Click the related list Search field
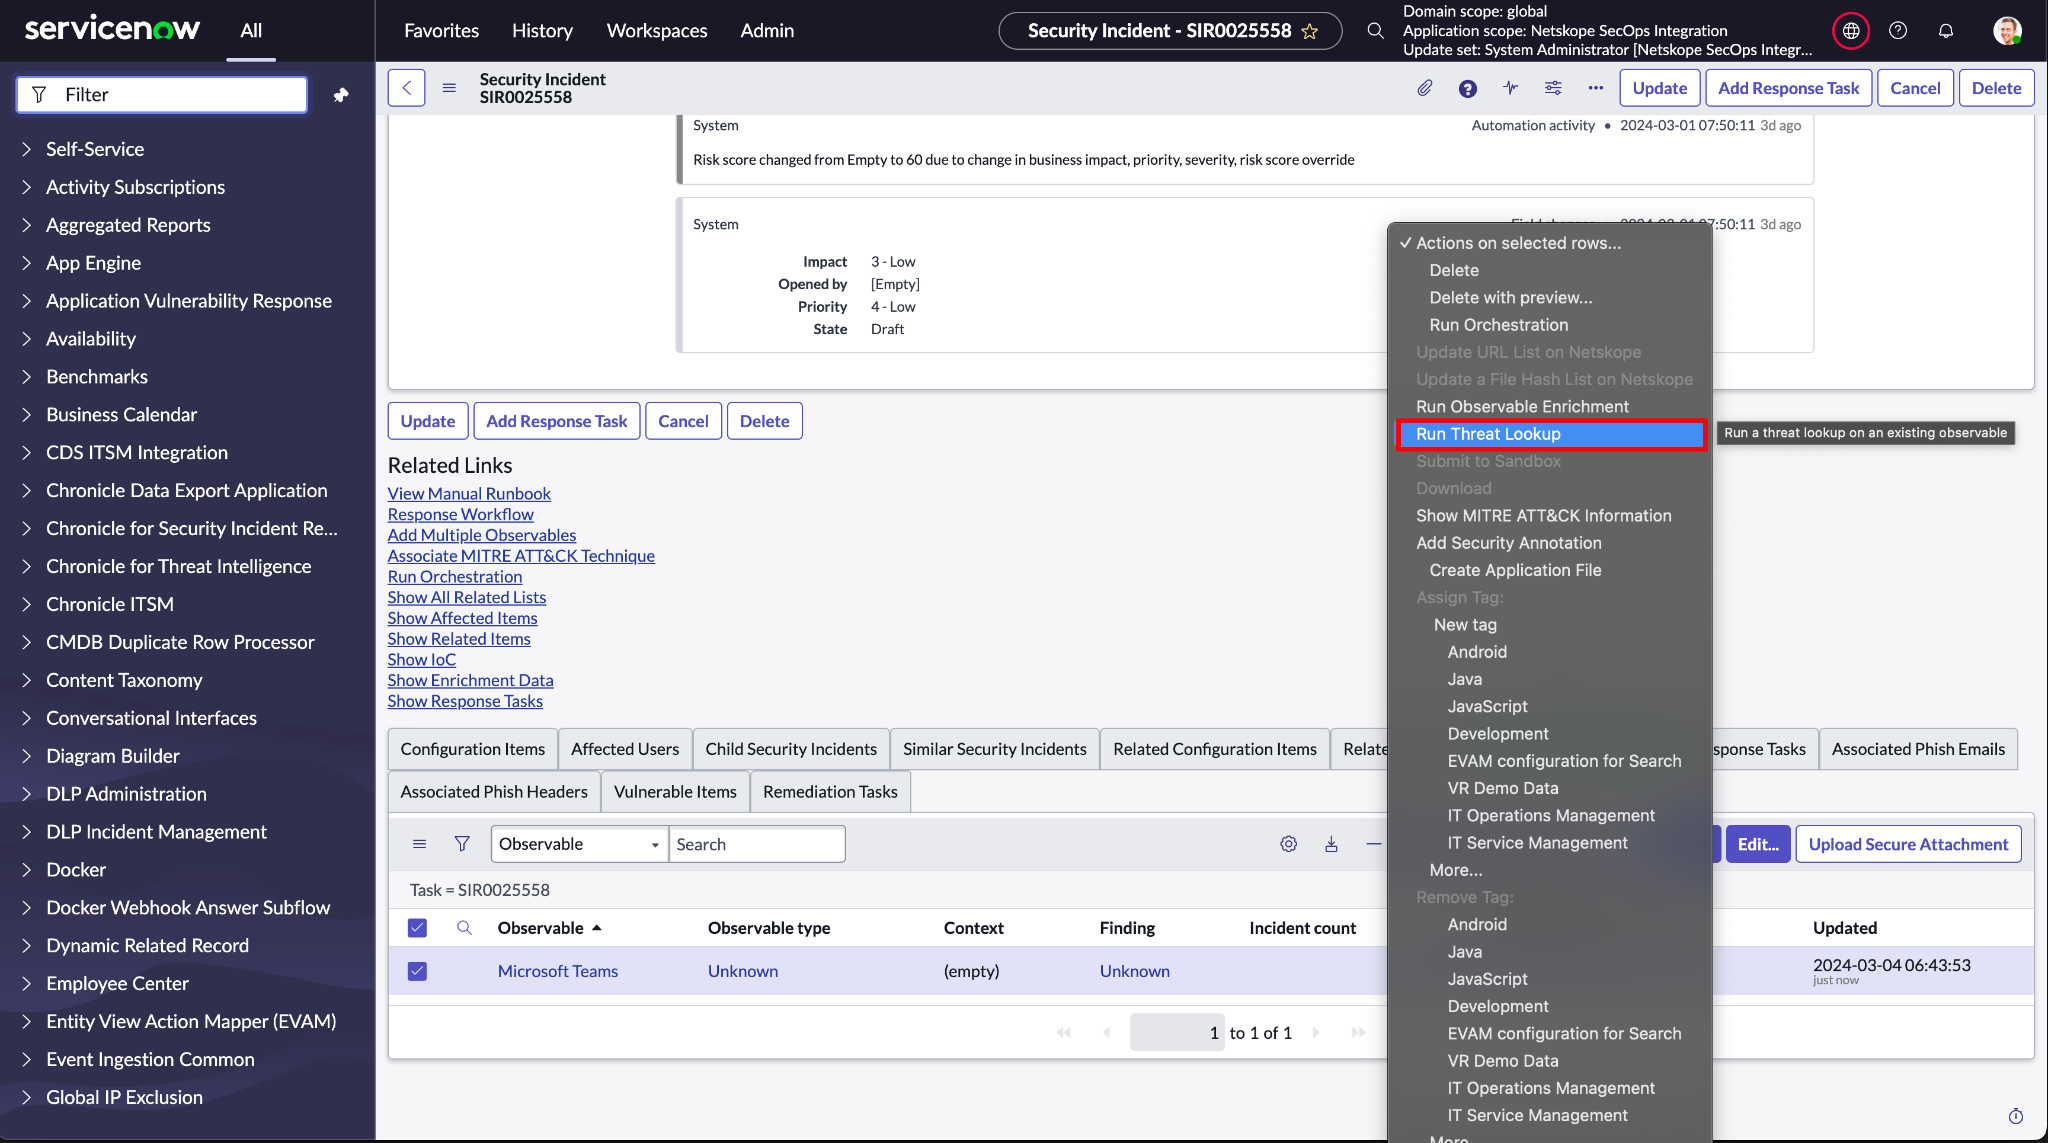The width and height of the screenshot is (2048, 1143). point(757,844)
